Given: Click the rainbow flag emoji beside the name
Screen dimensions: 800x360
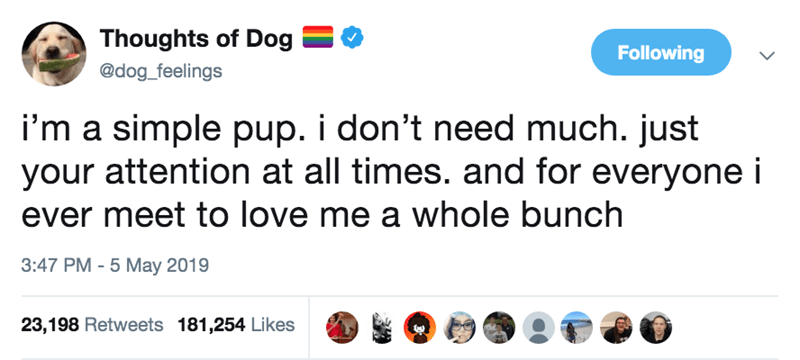Looking at the screenshot, I should 318,37.
